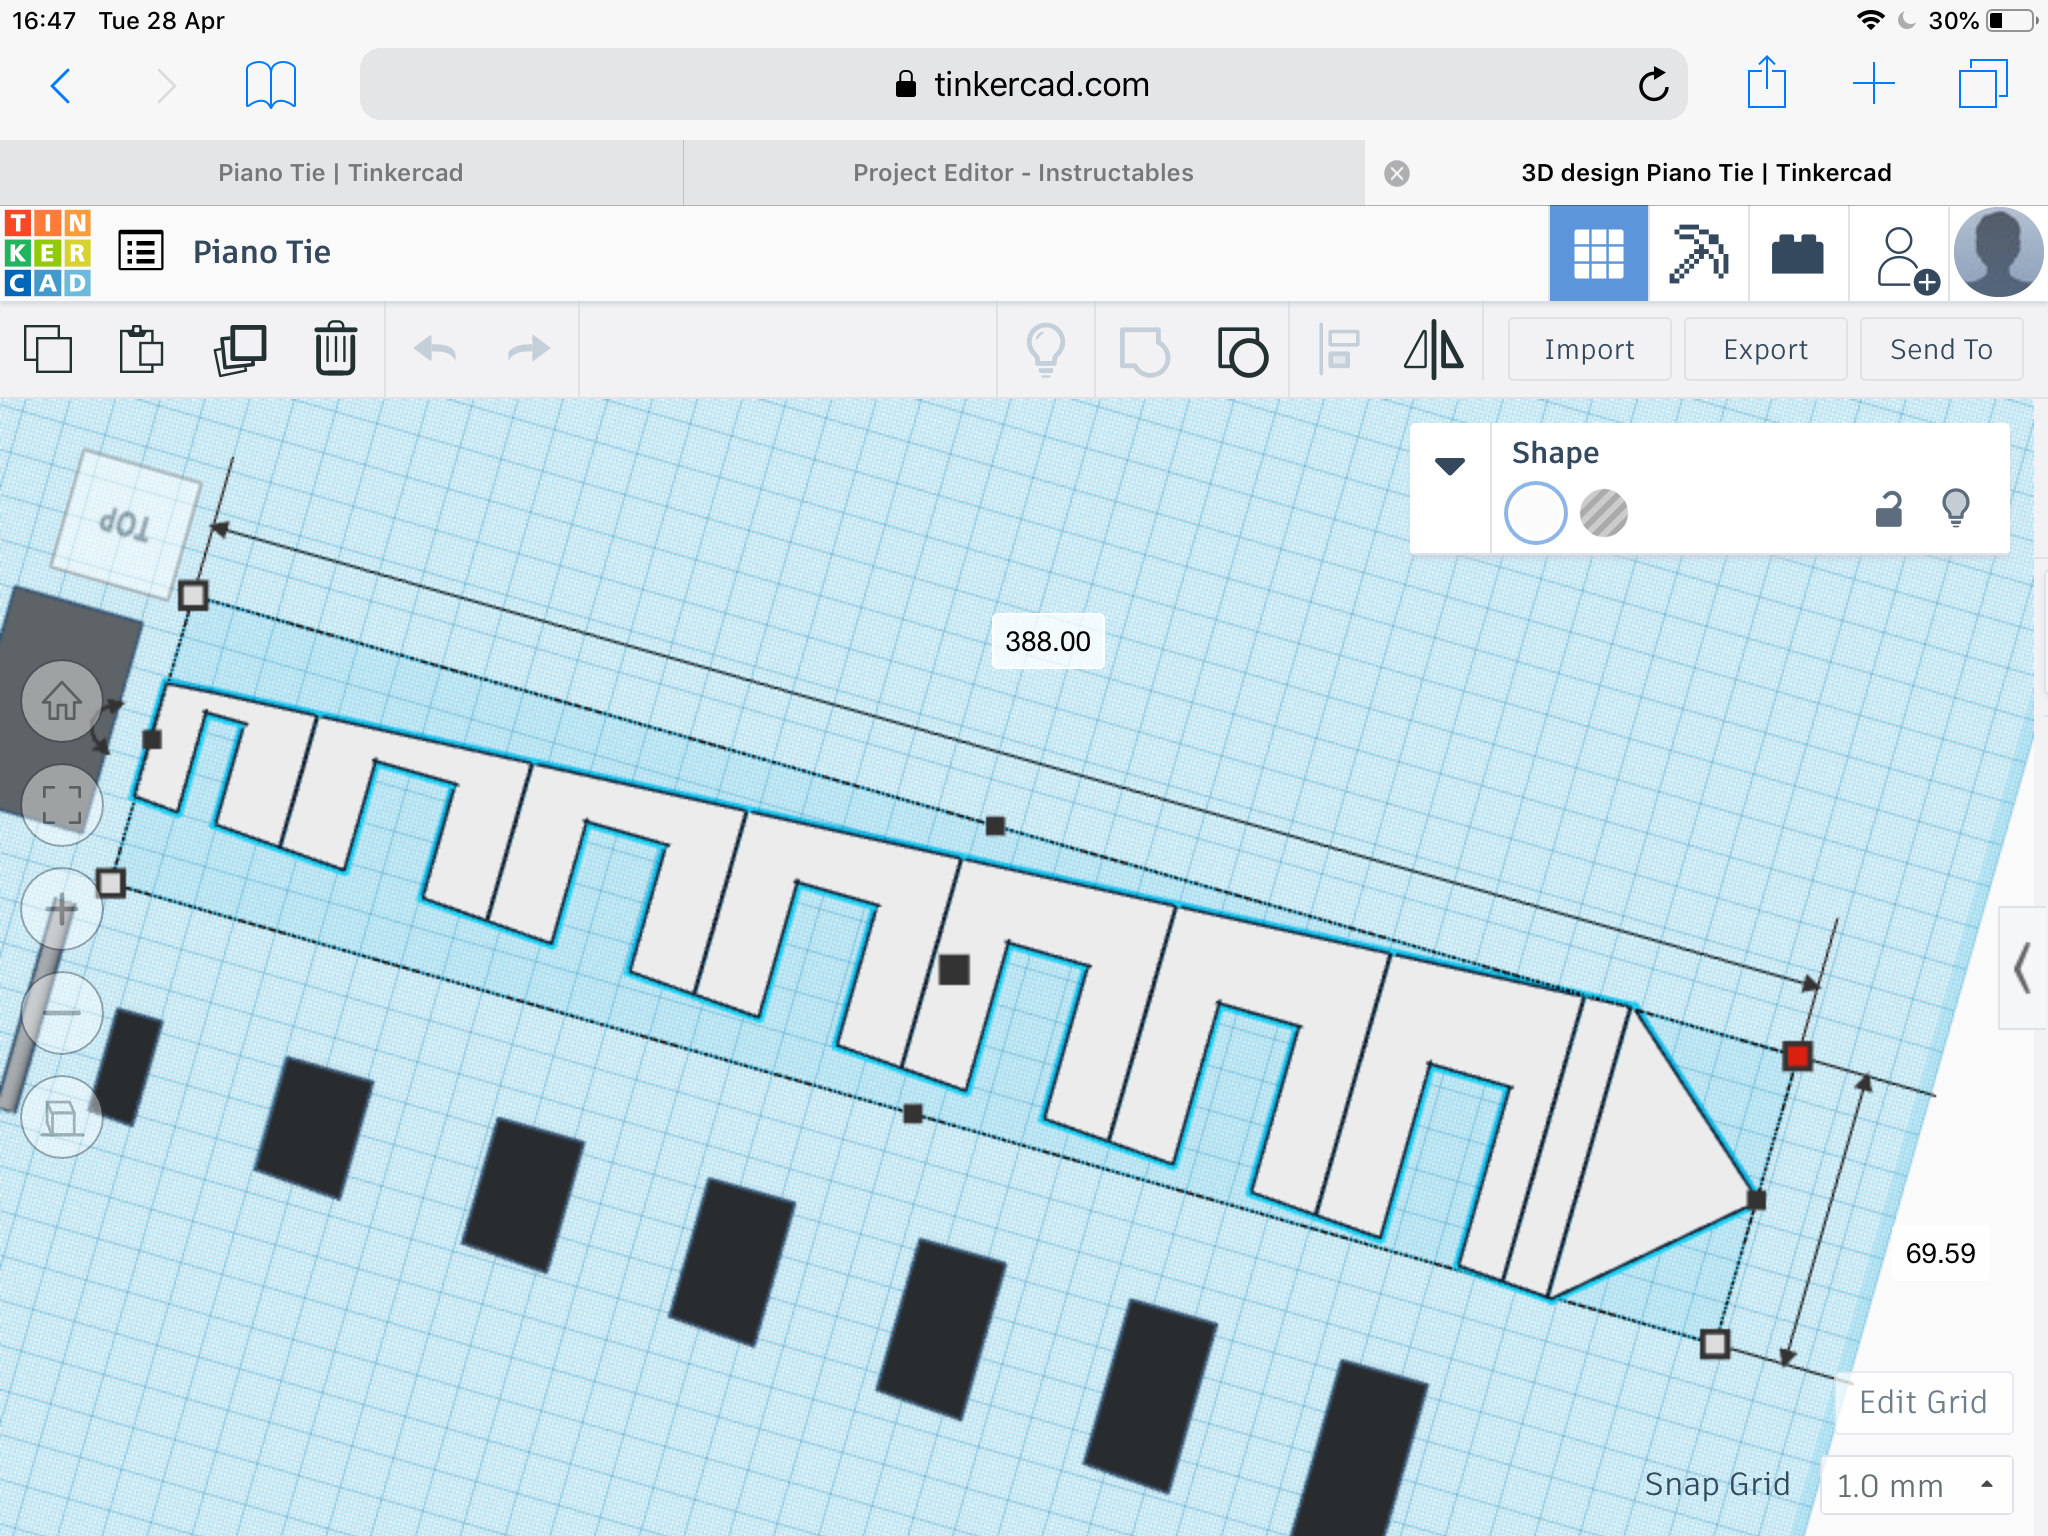Click the Mirror tool
Image resolution: width=2048 pixels, height=1536 pixels.
click(x=1434, y=350)
